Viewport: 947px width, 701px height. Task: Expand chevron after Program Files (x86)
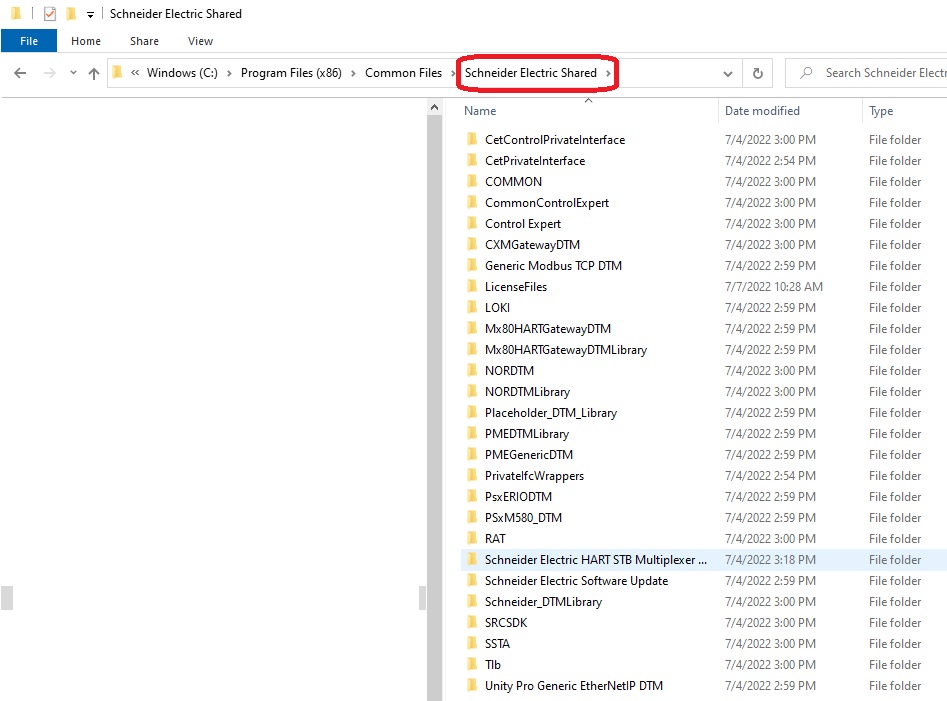pyautogui.click(x=353, y=74)
